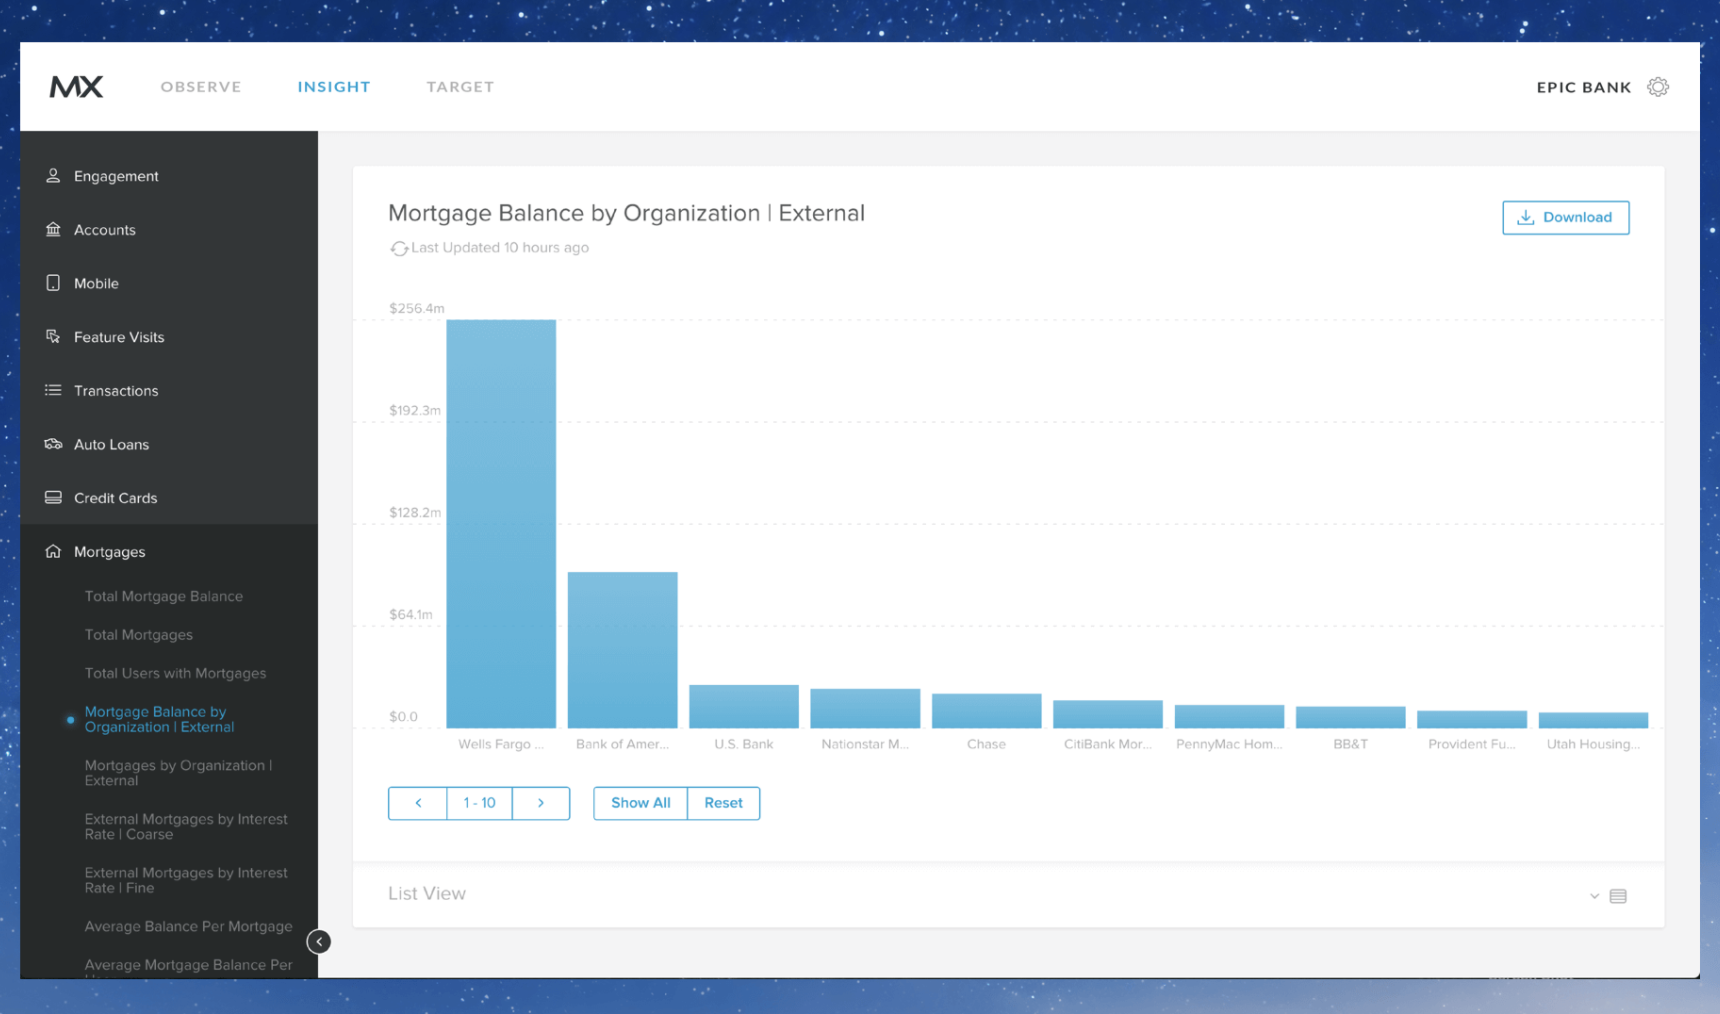Screen dimensions: 1720x1014
Task: Switch to the Observe tab
Action: pos(201,87)
